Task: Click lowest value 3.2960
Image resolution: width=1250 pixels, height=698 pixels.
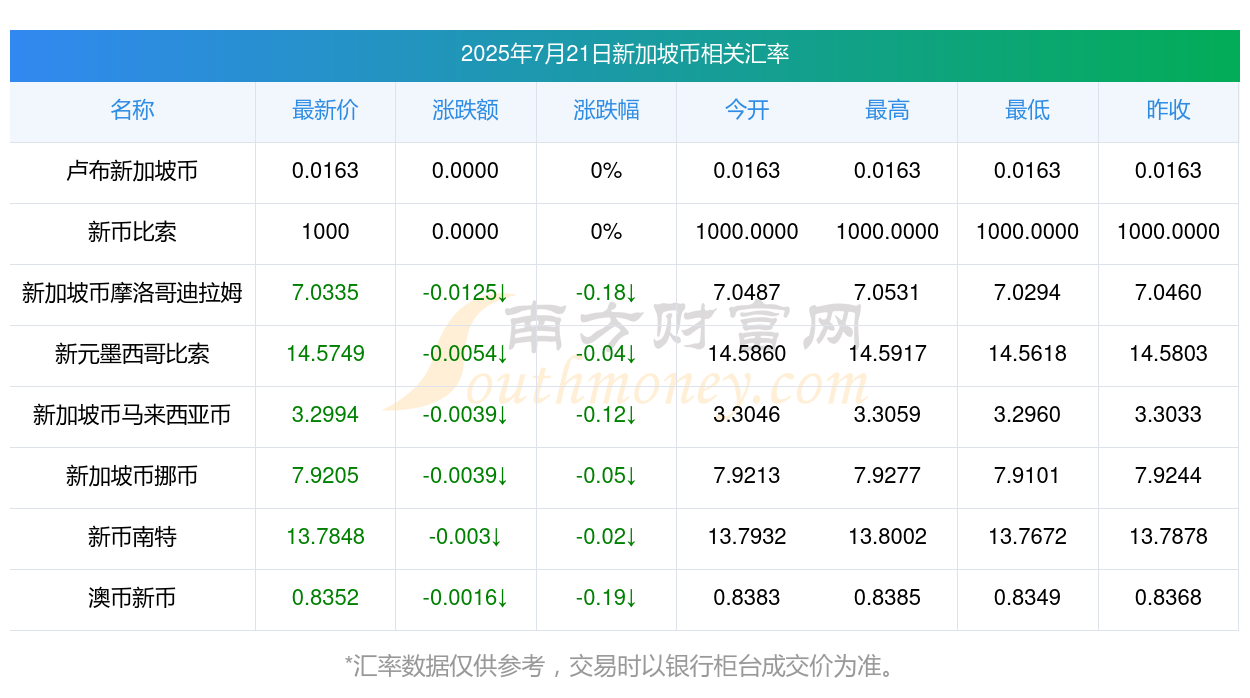Action: [x=1027, y=415]
